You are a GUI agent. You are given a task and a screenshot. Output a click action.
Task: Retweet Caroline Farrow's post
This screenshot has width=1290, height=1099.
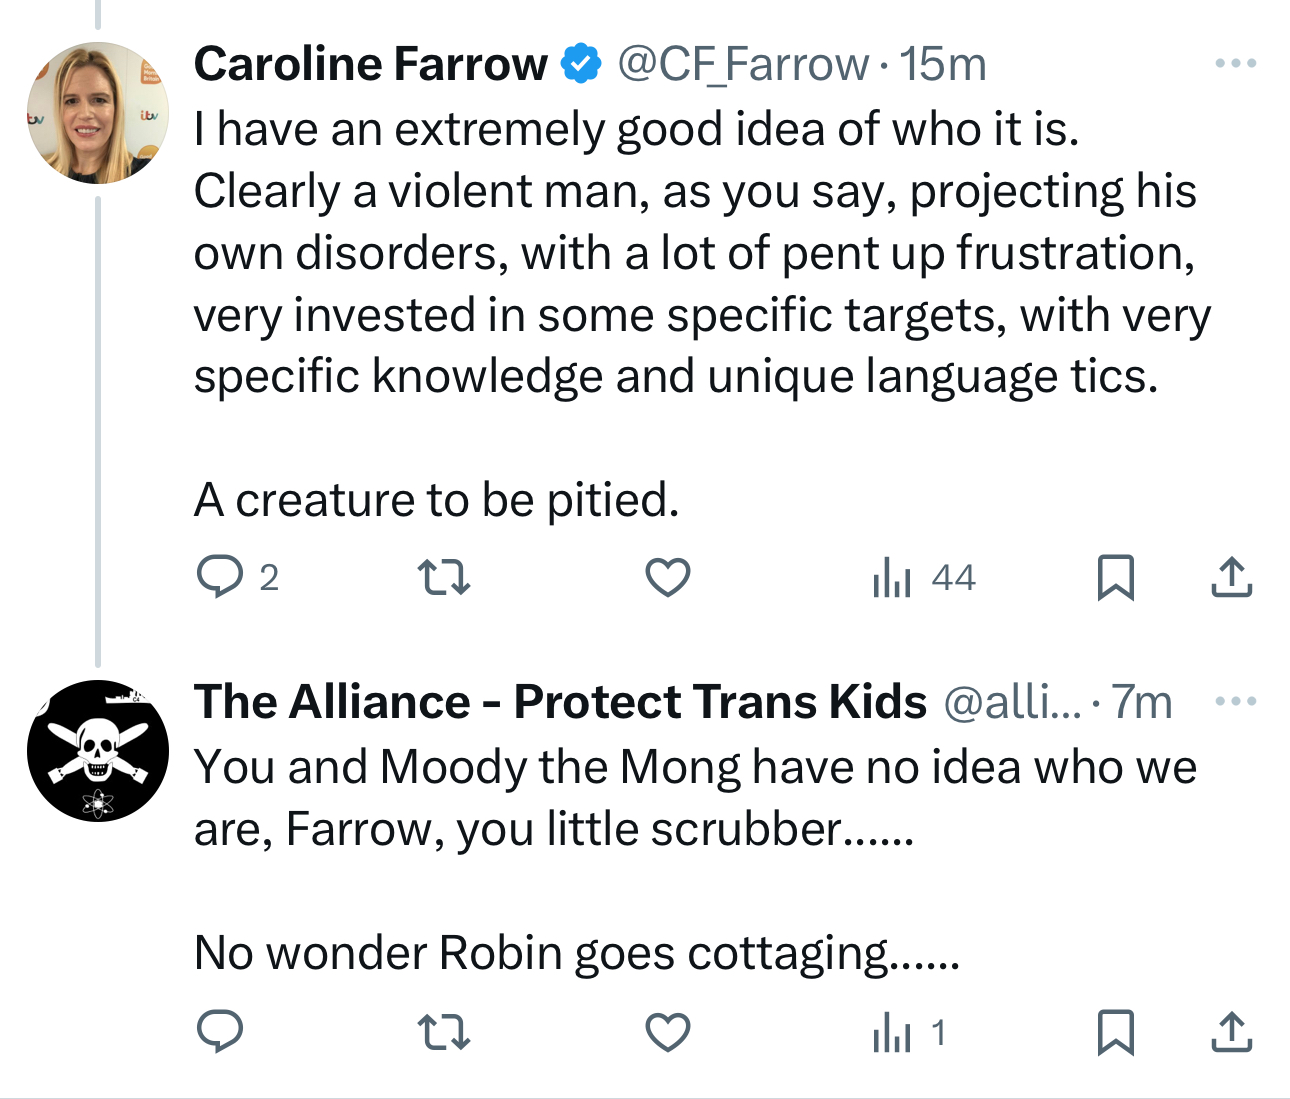[443, 577]
